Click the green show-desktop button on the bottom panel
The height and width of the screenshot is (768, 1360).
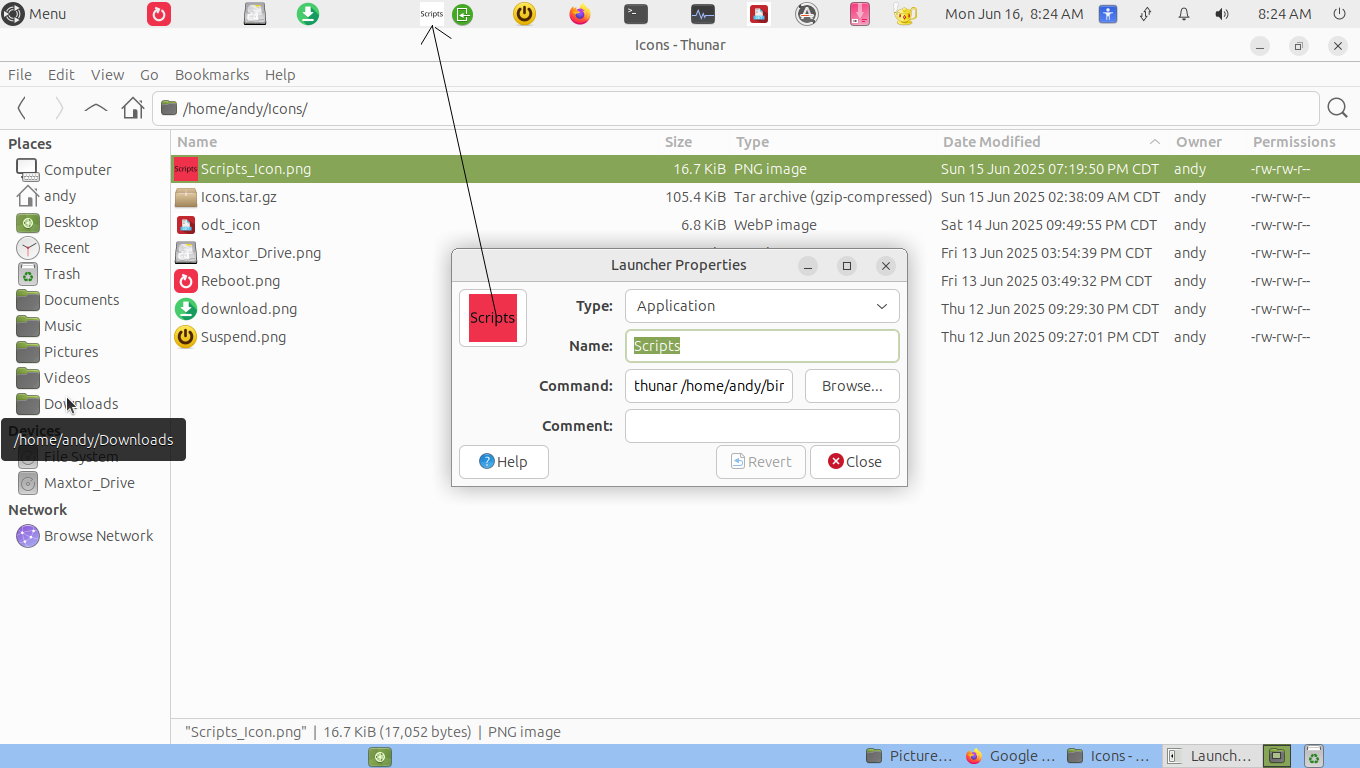(379, 756)
